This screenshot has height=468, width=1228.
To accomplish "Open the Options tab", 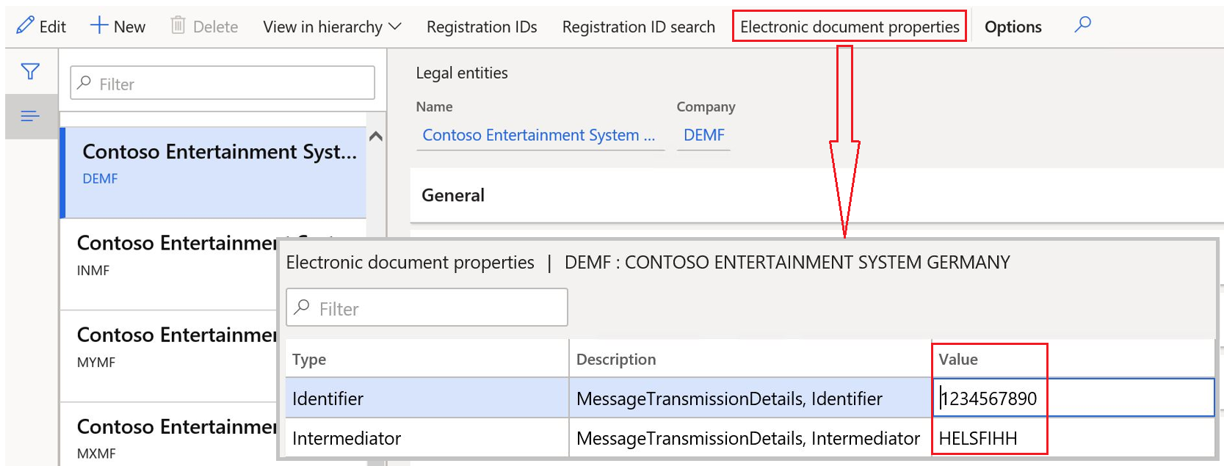I will pos(1013,27).
